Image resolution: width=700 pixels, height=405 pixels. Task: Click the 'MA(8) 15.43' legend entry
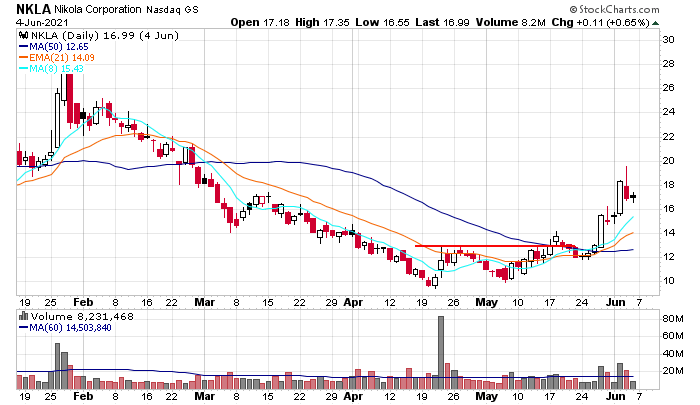(56, 69)
